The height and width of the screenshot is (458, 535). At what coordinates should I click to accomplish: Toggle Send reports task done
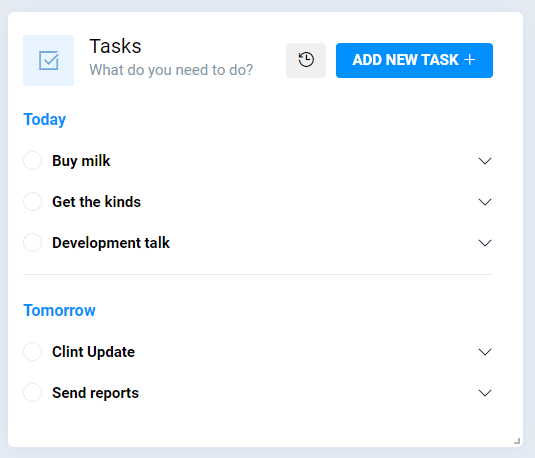pos(32,392)
